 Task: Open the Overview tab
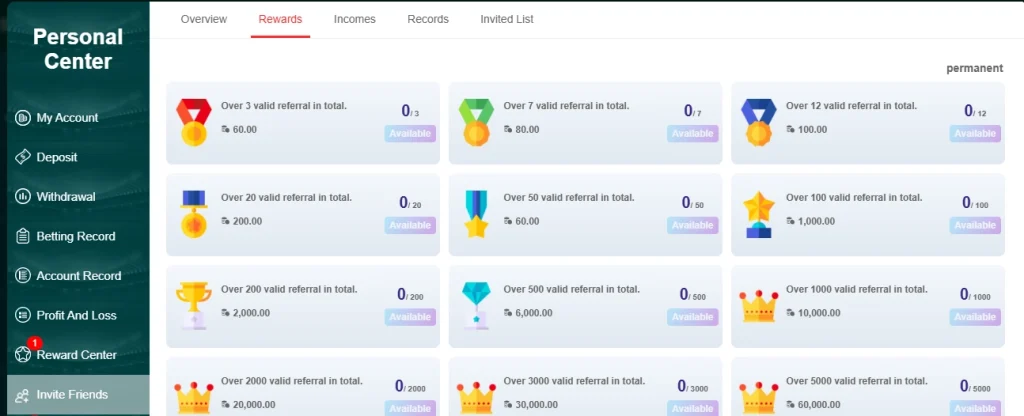[x=204, y=19]
